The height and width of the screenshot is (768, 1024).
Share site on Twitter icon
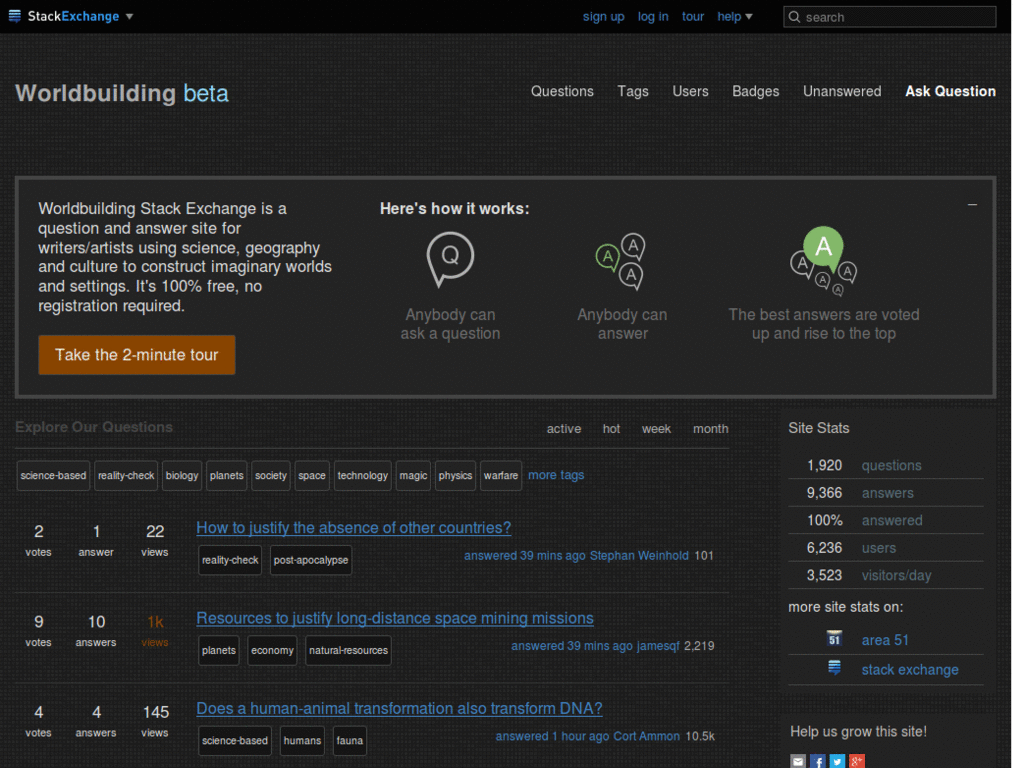[x=837, y=761]
